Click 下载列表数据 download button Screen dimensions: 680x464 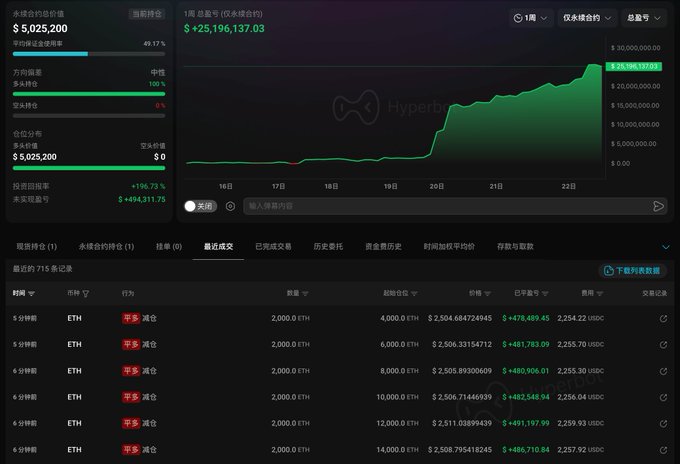(x=632, y=271)
